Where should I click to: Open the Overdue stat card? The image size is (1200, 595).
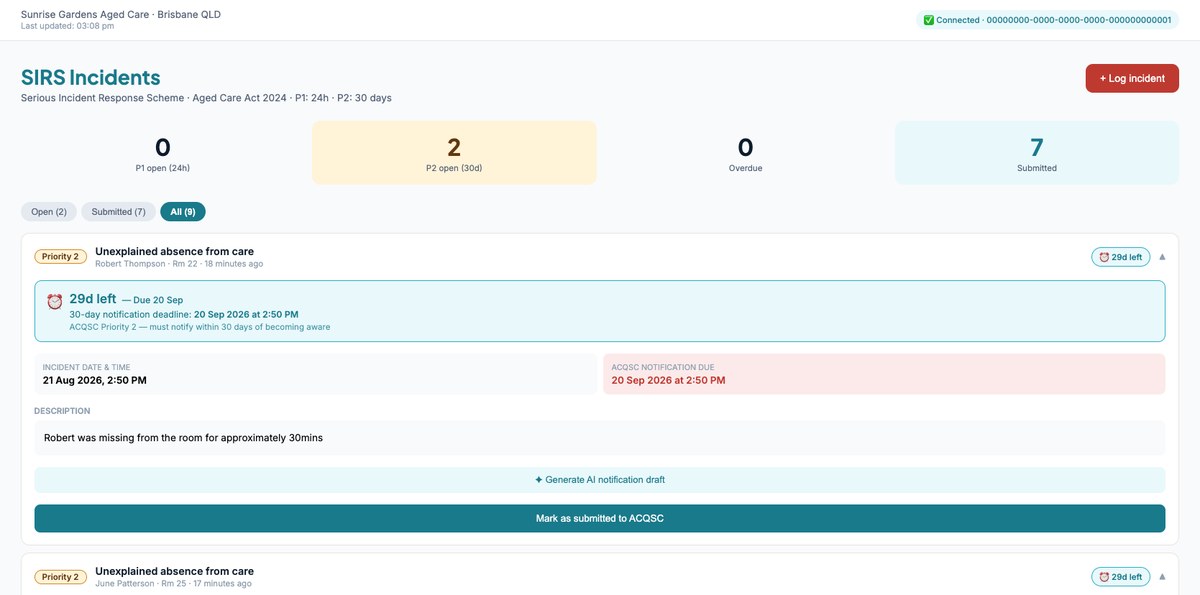(745, 153)
